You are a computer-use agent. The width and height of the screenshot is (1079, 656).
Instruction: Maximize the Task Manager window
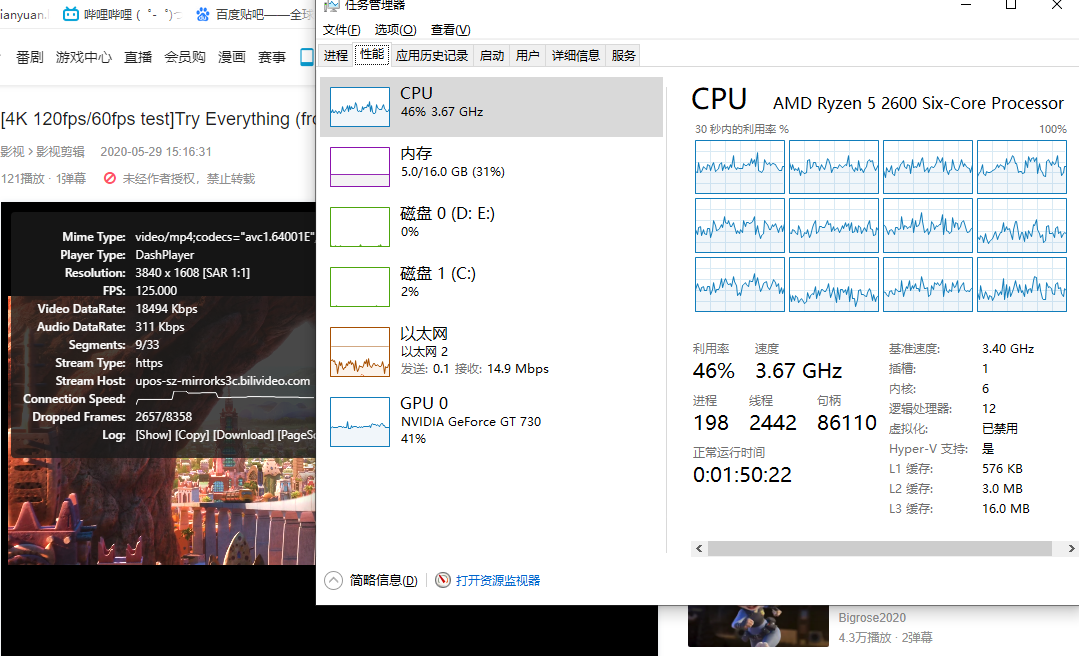click(1011, 5)
